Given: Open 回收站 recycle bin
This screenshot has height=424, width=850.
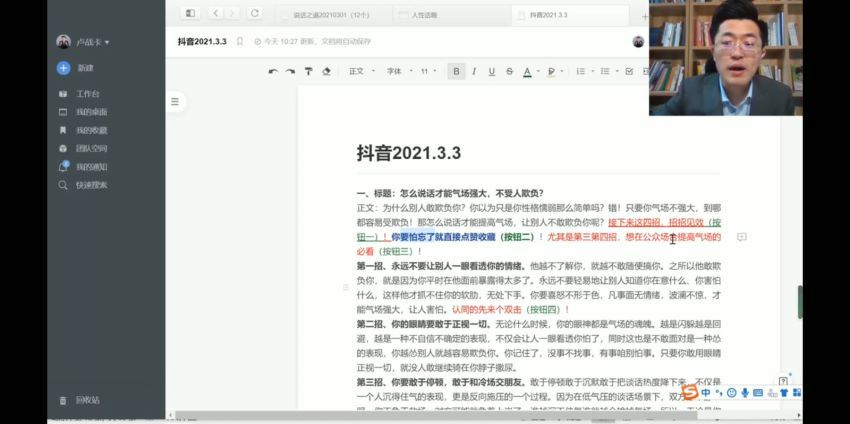Looking at the screenshot, I should [80, 400].
